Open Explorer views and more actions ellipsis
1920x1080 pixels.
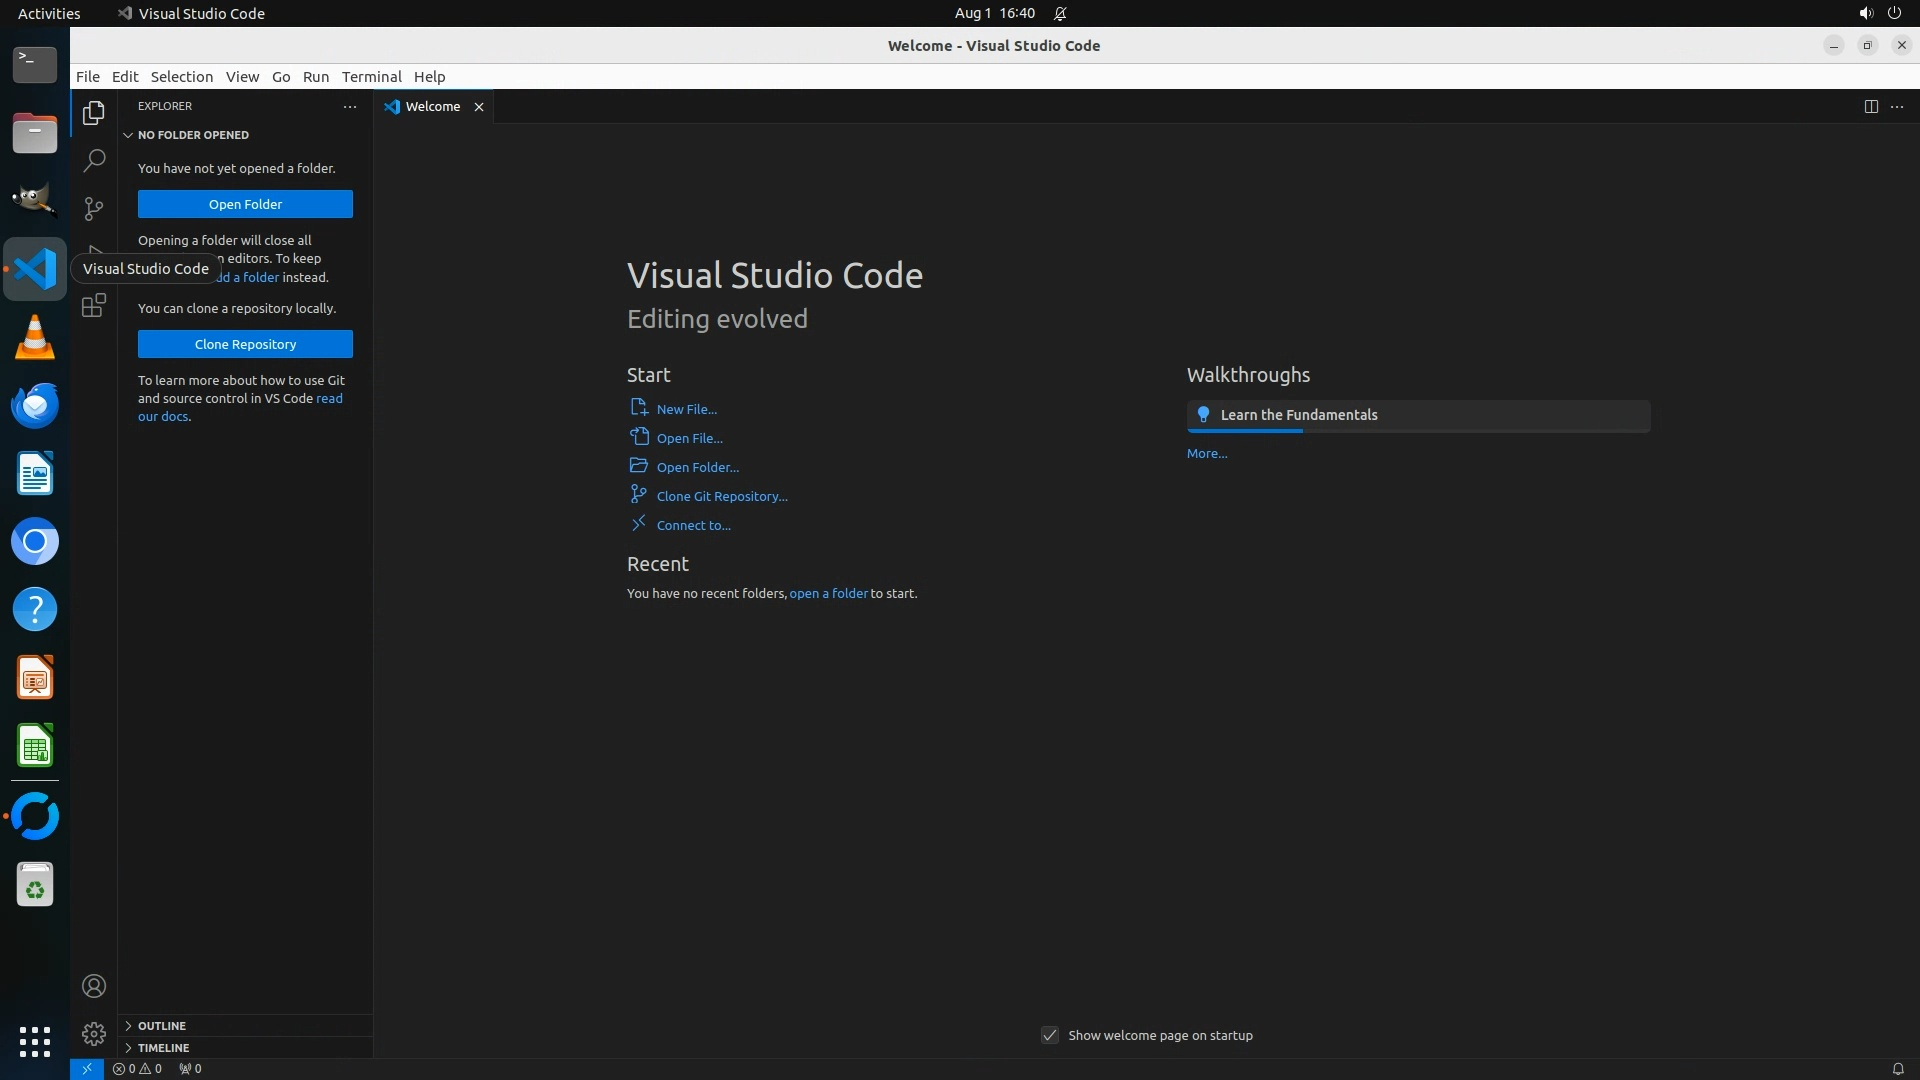(350, 107)
